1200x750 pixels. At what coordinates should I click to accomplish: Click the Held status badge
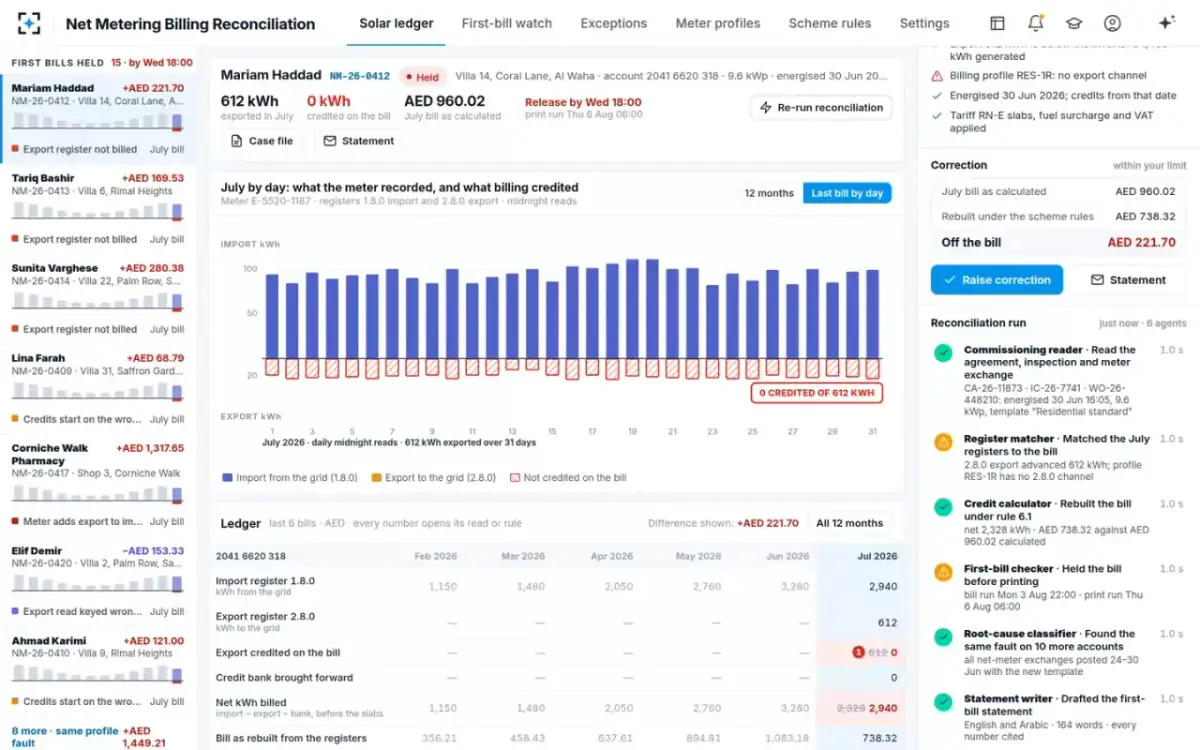coord(421,76)
